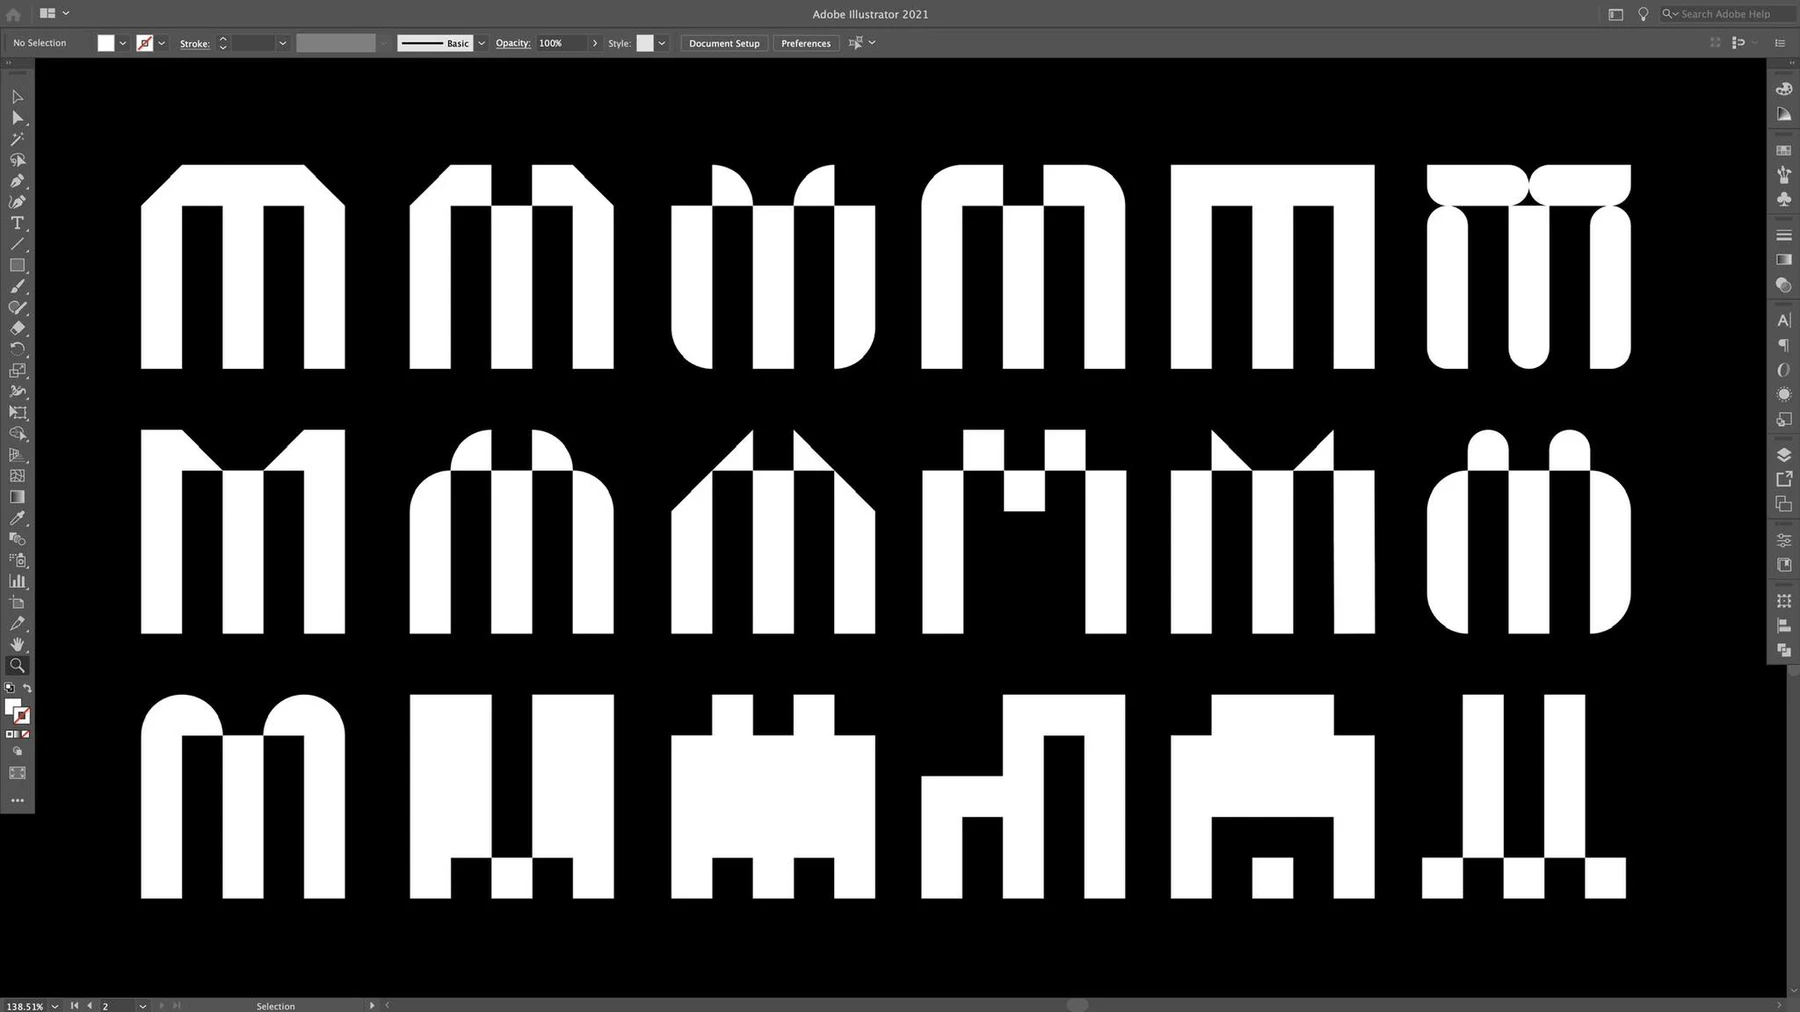Pick the Pen tool
The image size is (1800, 1012).
click(x=17, y=181)
